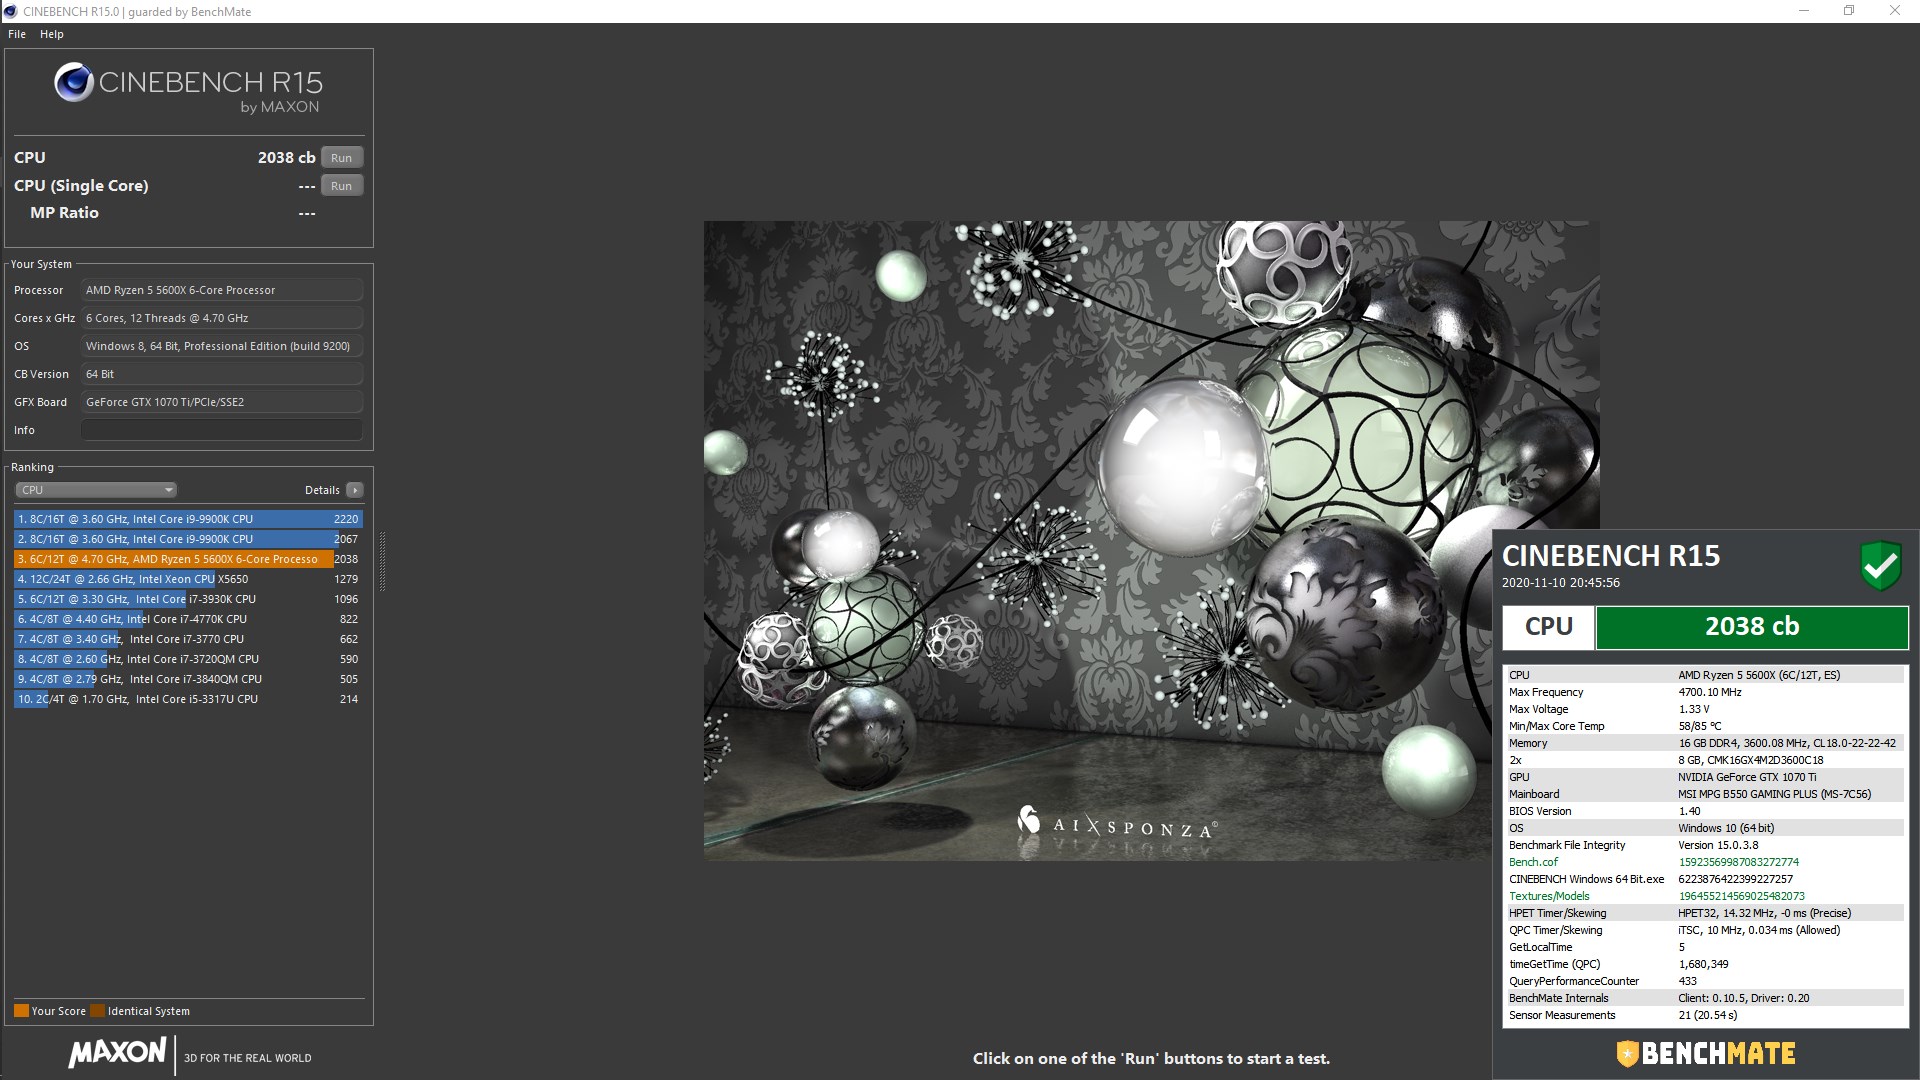
Task: Minimize the Cinebench window
Action: click(1804, 11)
